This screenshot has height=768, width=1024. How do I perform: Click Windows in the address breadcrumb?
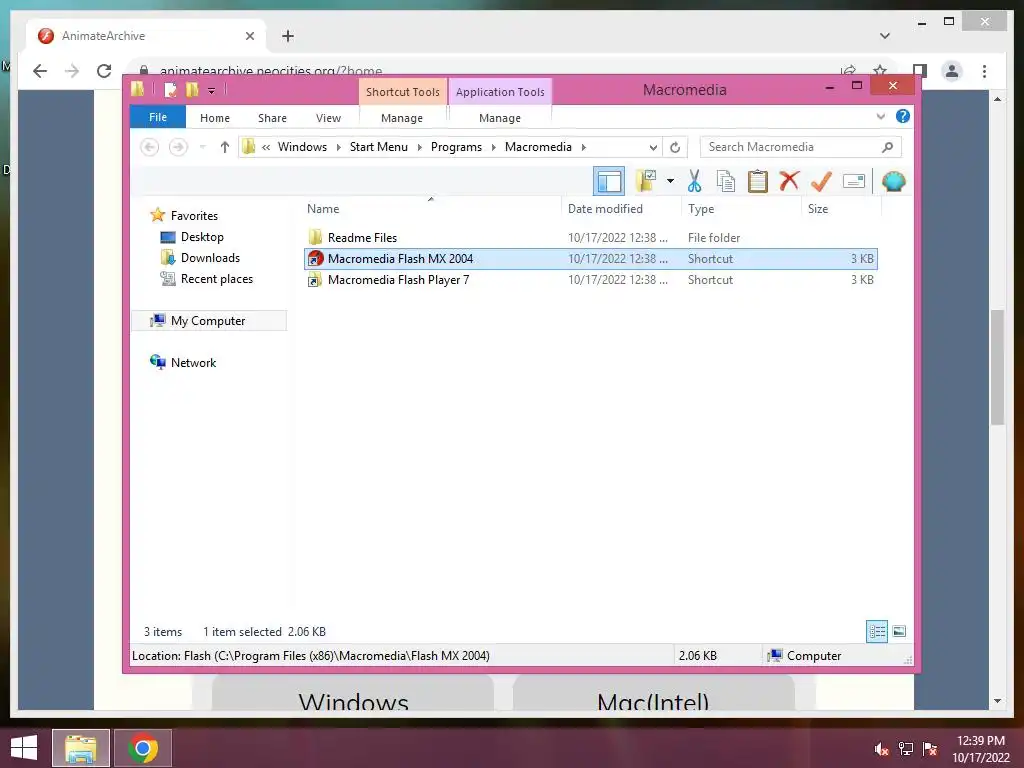(302, 147)
